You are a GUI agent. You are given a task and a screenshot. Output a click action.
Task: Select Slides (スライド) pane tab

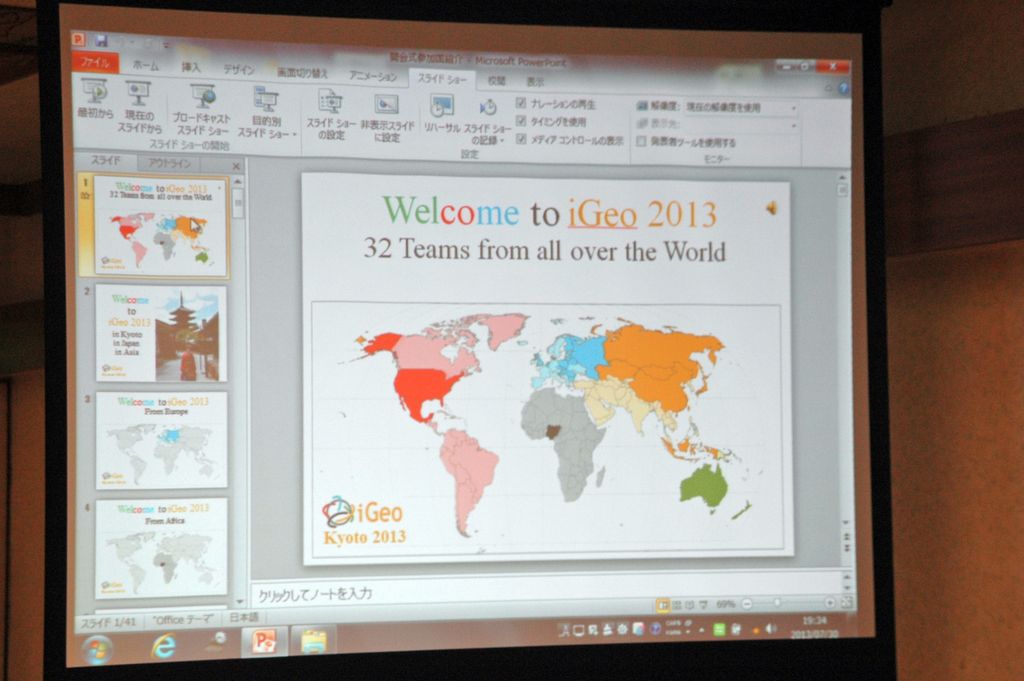pyautogui.click(x=105, y=161)
